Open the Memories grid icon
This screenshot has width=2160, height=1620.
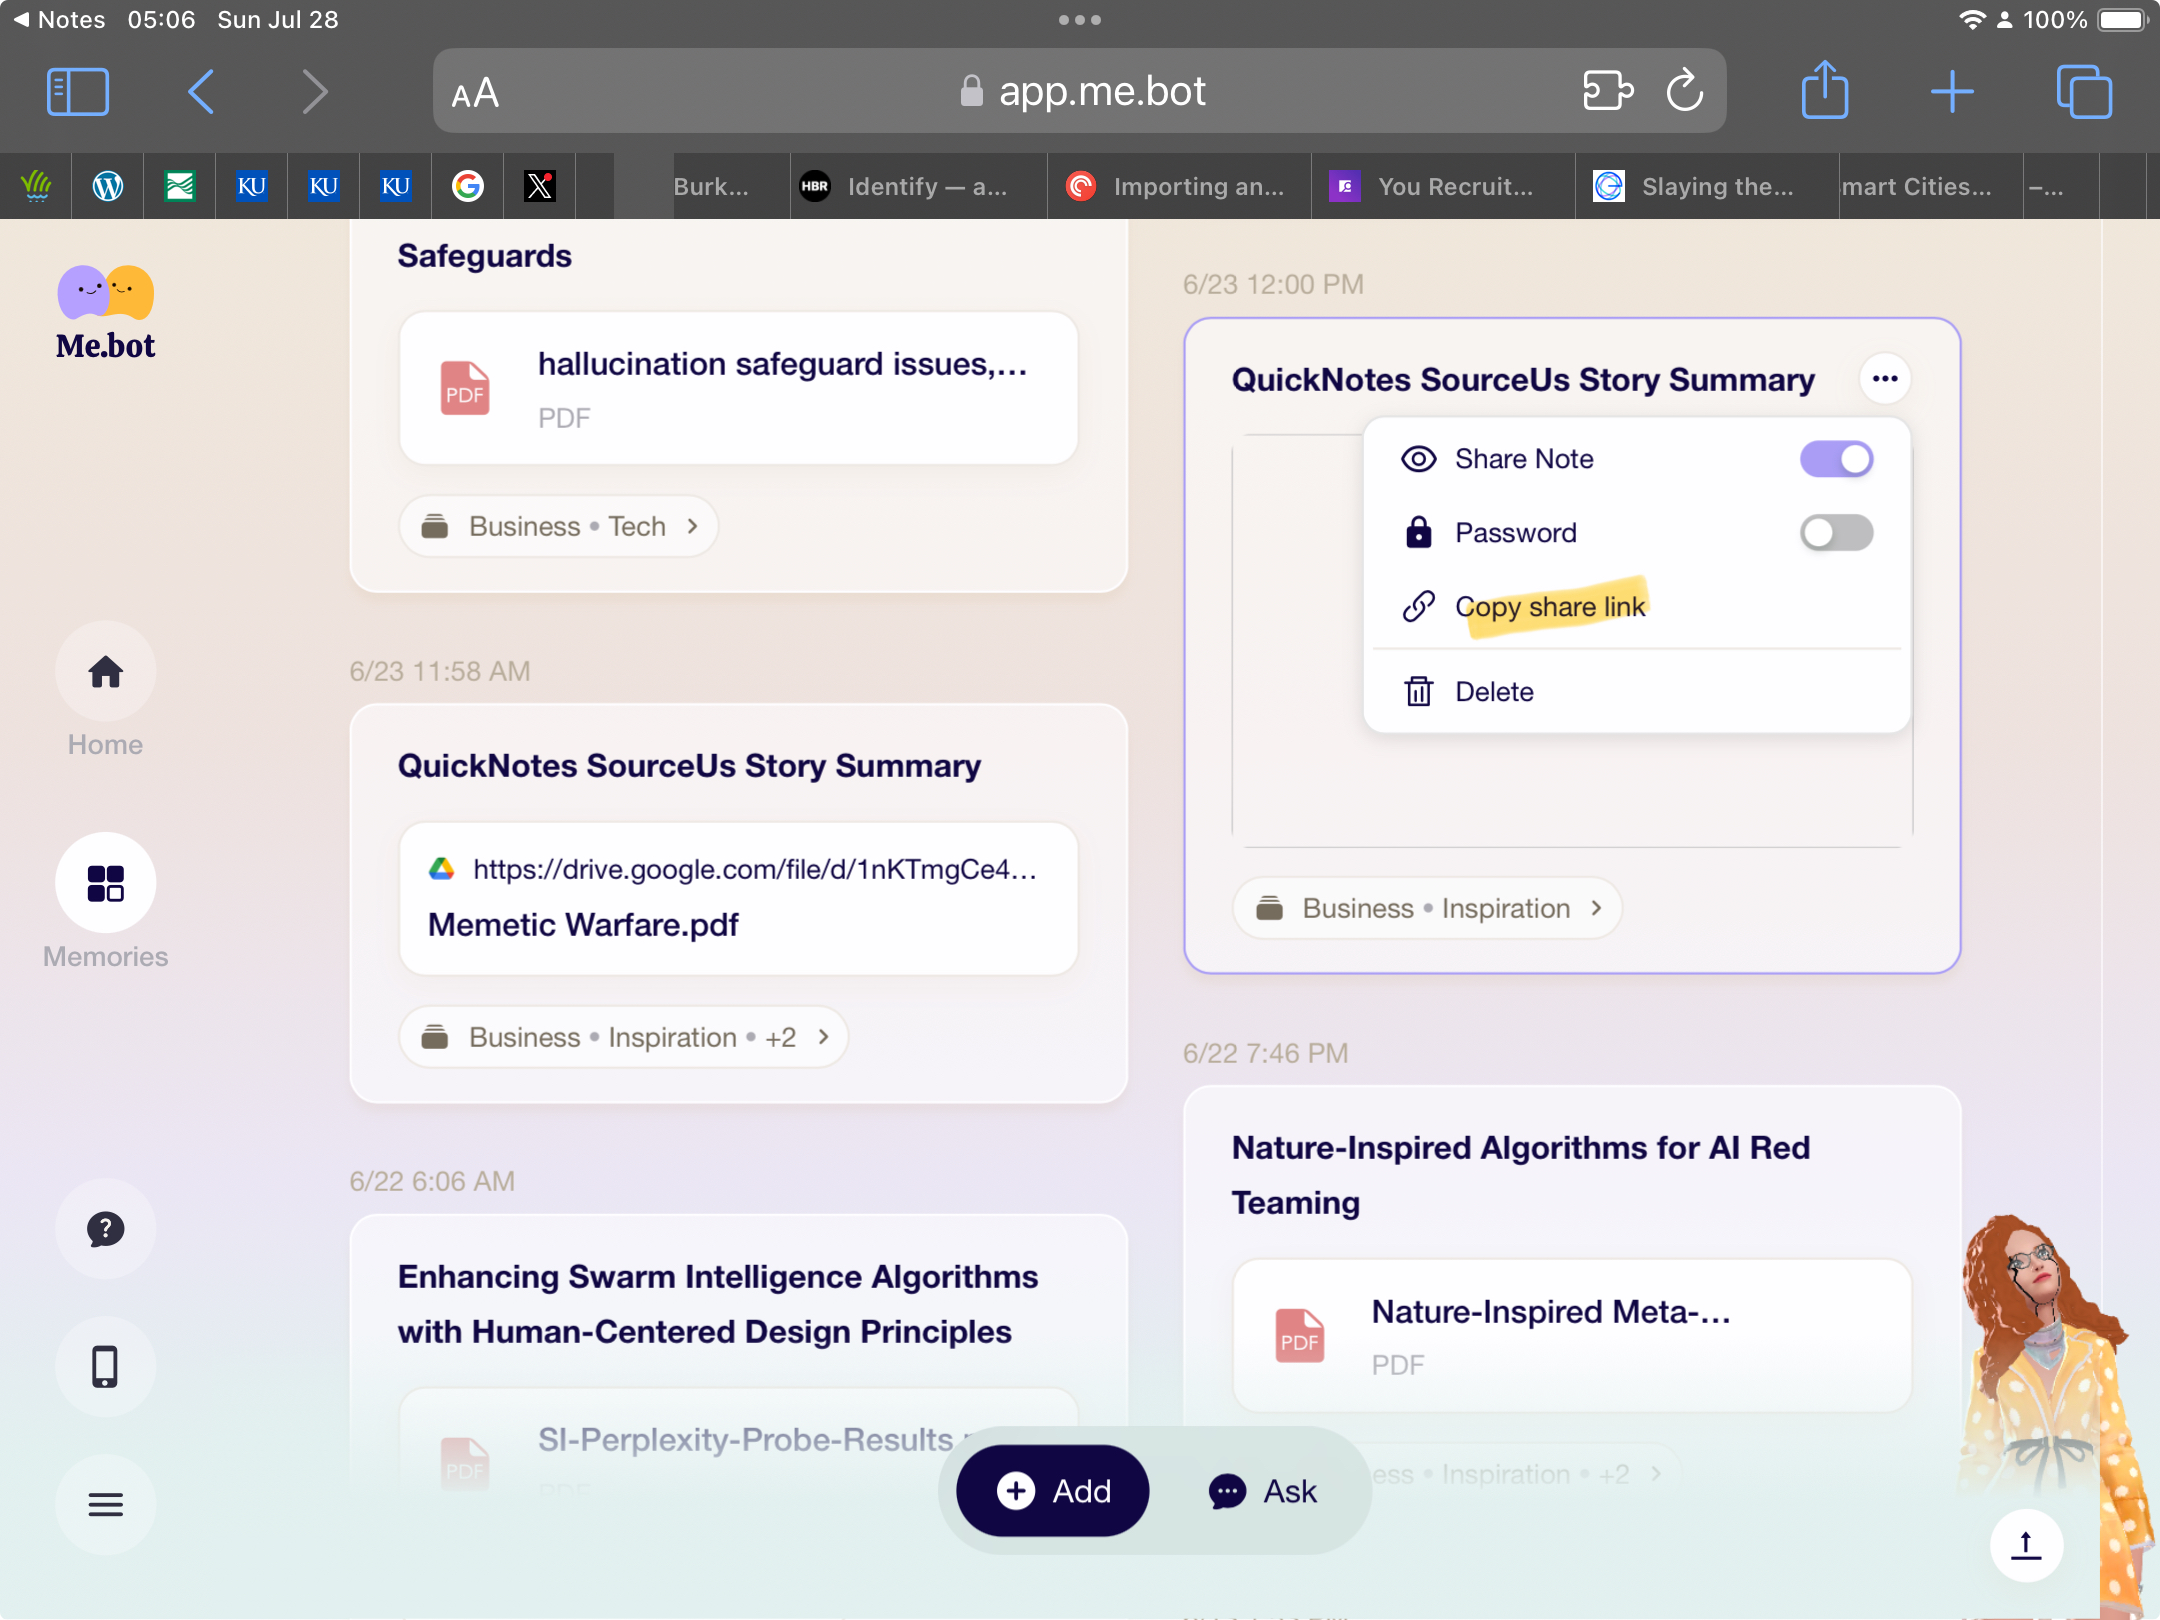(105, 884)
